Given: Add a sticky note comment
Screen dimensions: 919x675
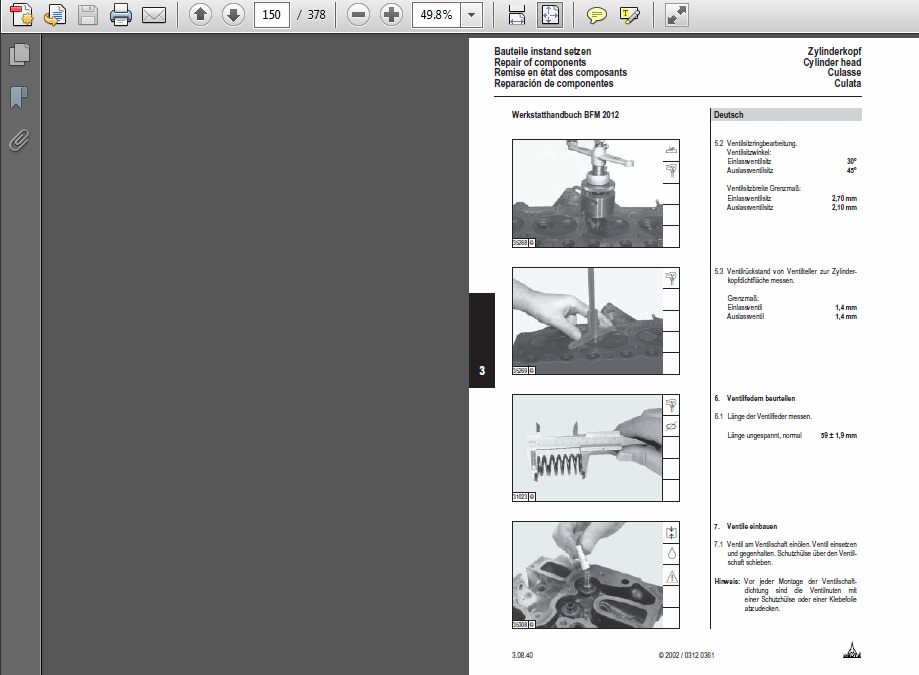Looking at the screenshot, I should [596, 15].
